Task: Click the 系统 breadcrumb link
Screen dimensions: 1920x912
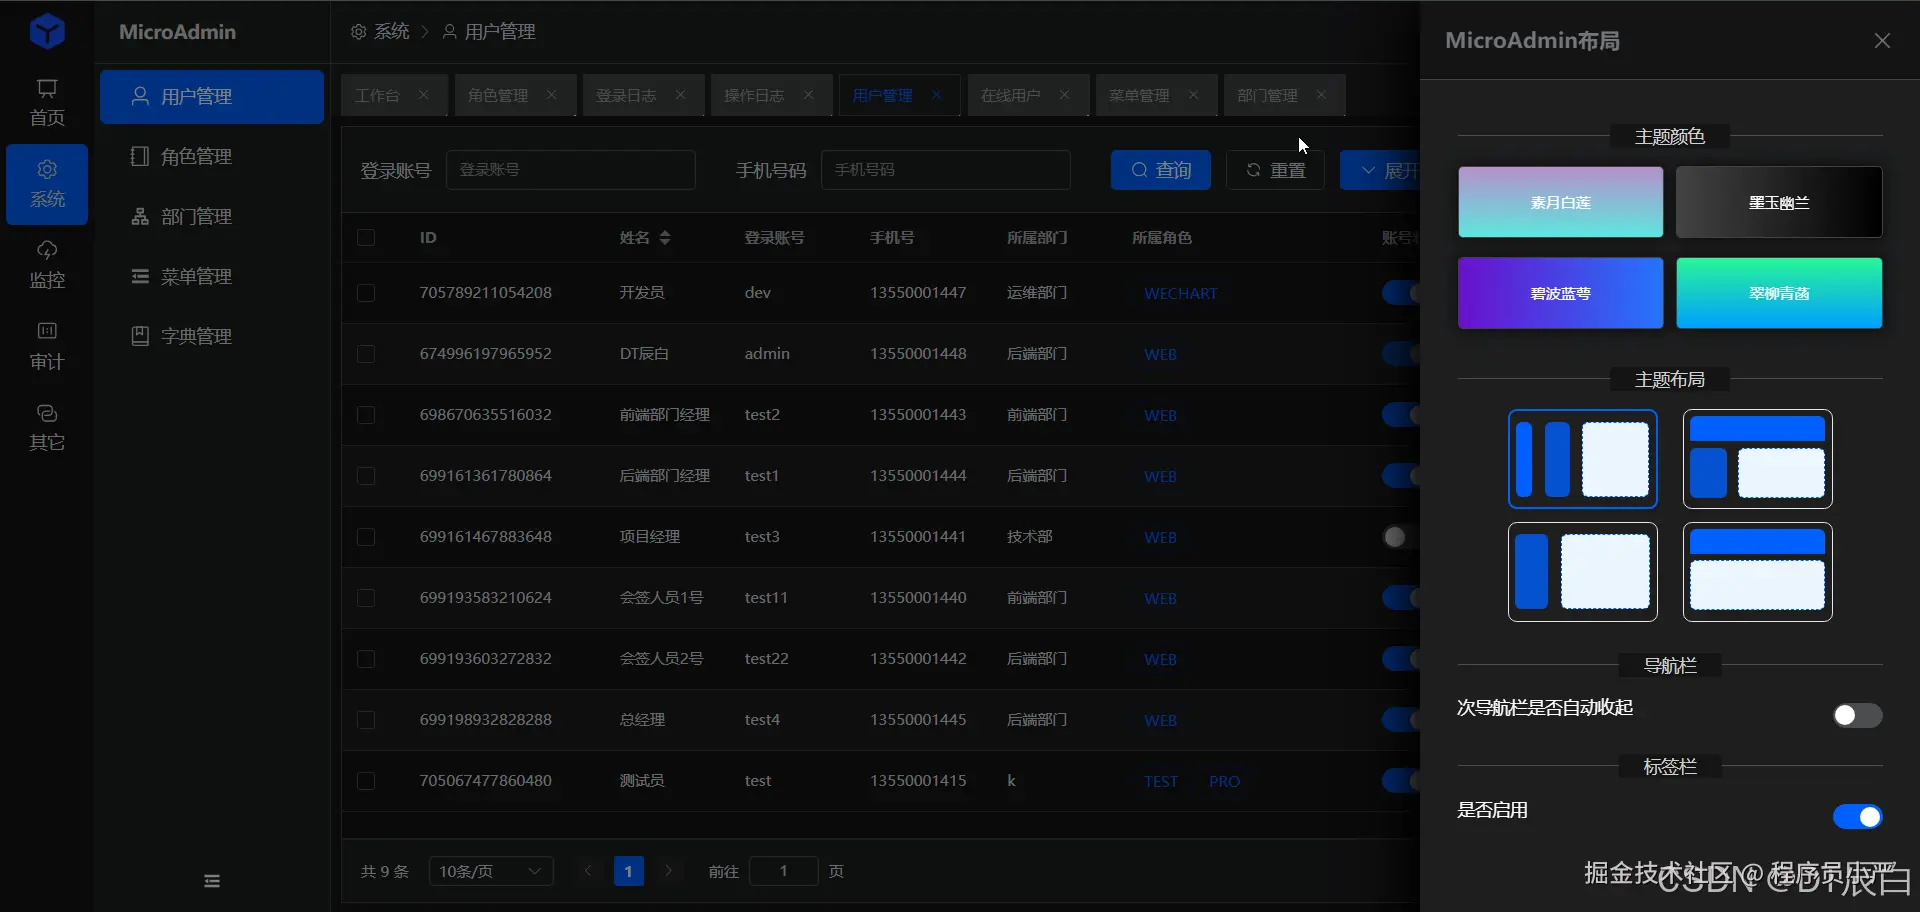Action: point(380,32)
